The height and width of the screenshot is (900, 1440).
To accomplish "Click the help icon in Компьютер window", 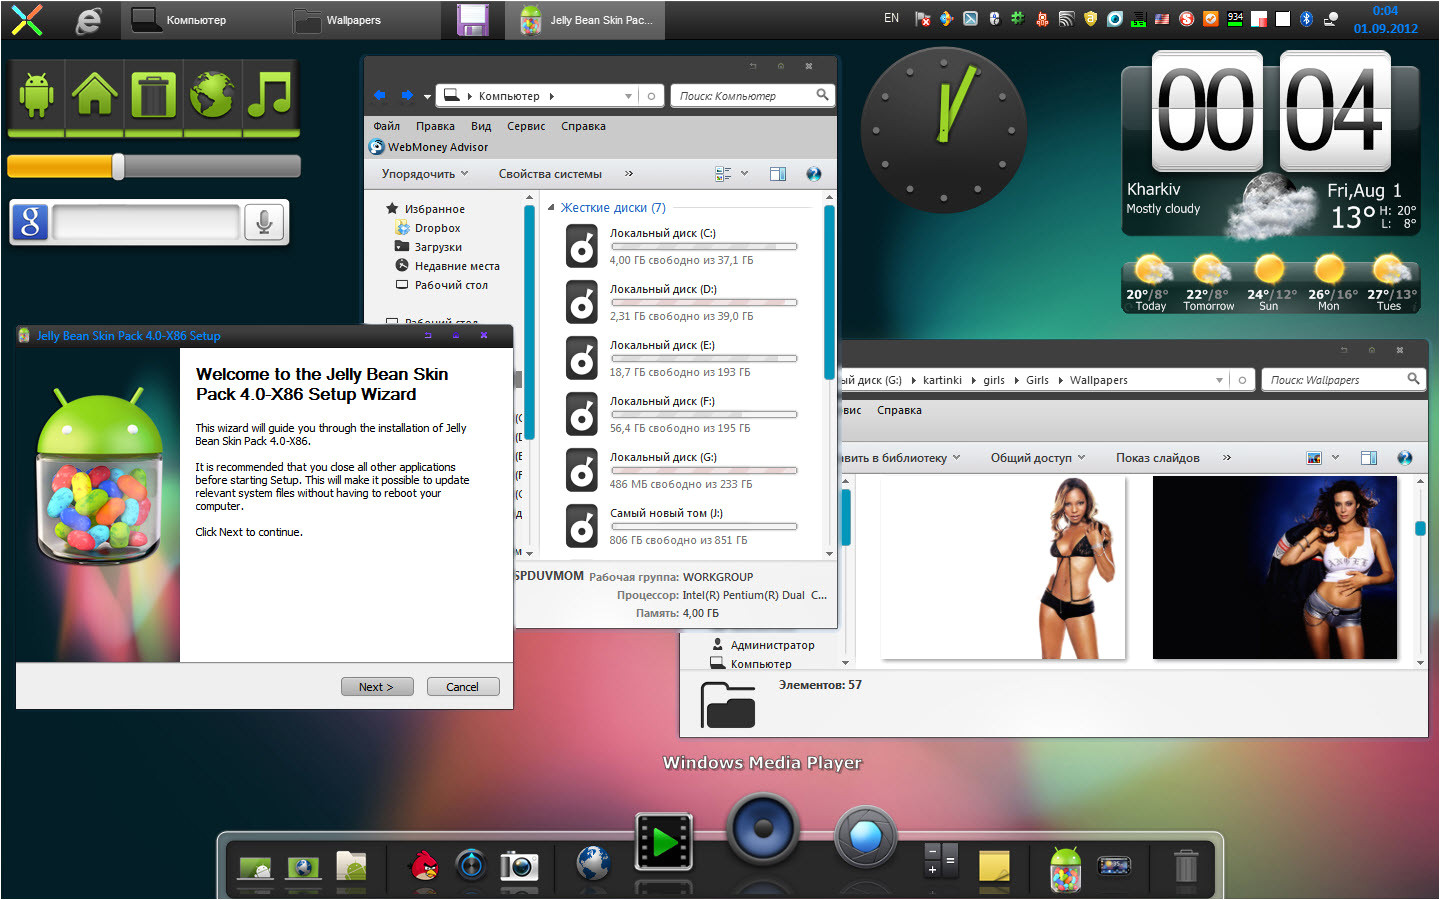I will coord(814,174).
